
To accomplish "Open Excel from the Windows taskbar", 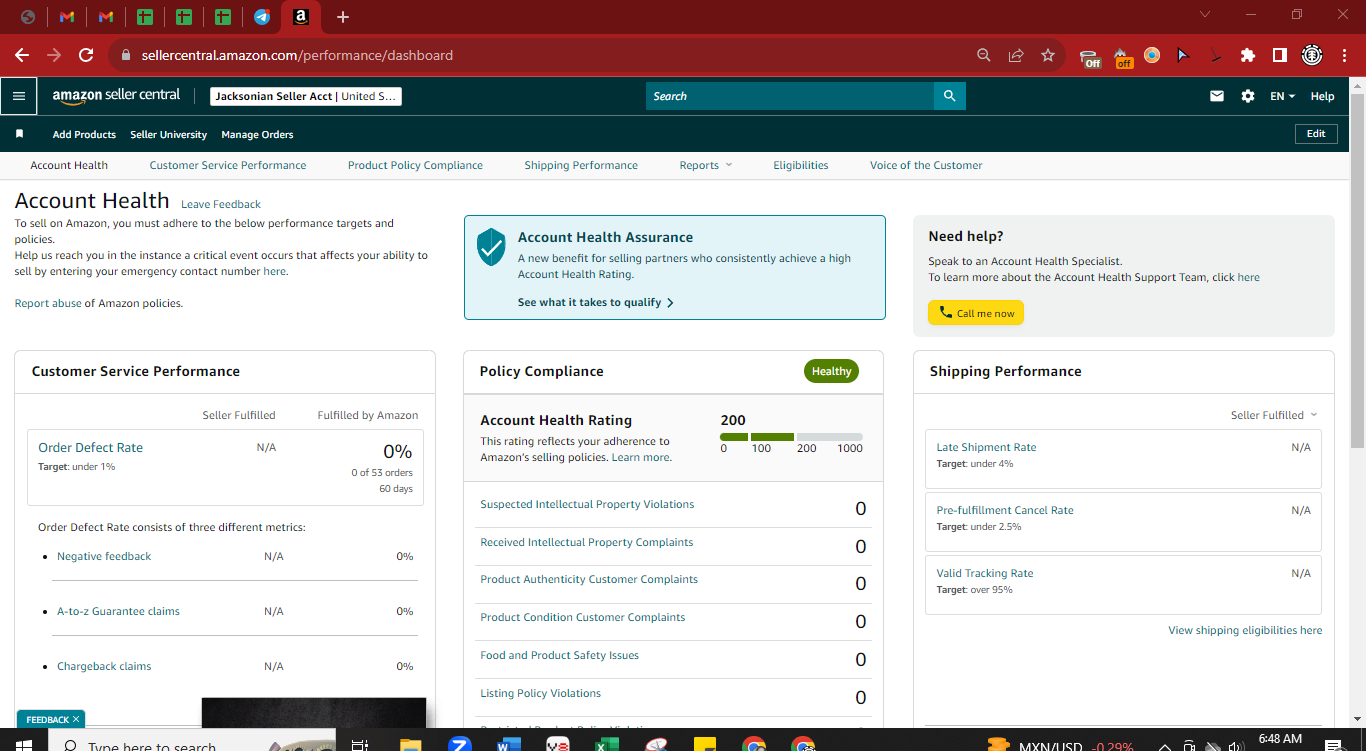I will tap(606, 745).
